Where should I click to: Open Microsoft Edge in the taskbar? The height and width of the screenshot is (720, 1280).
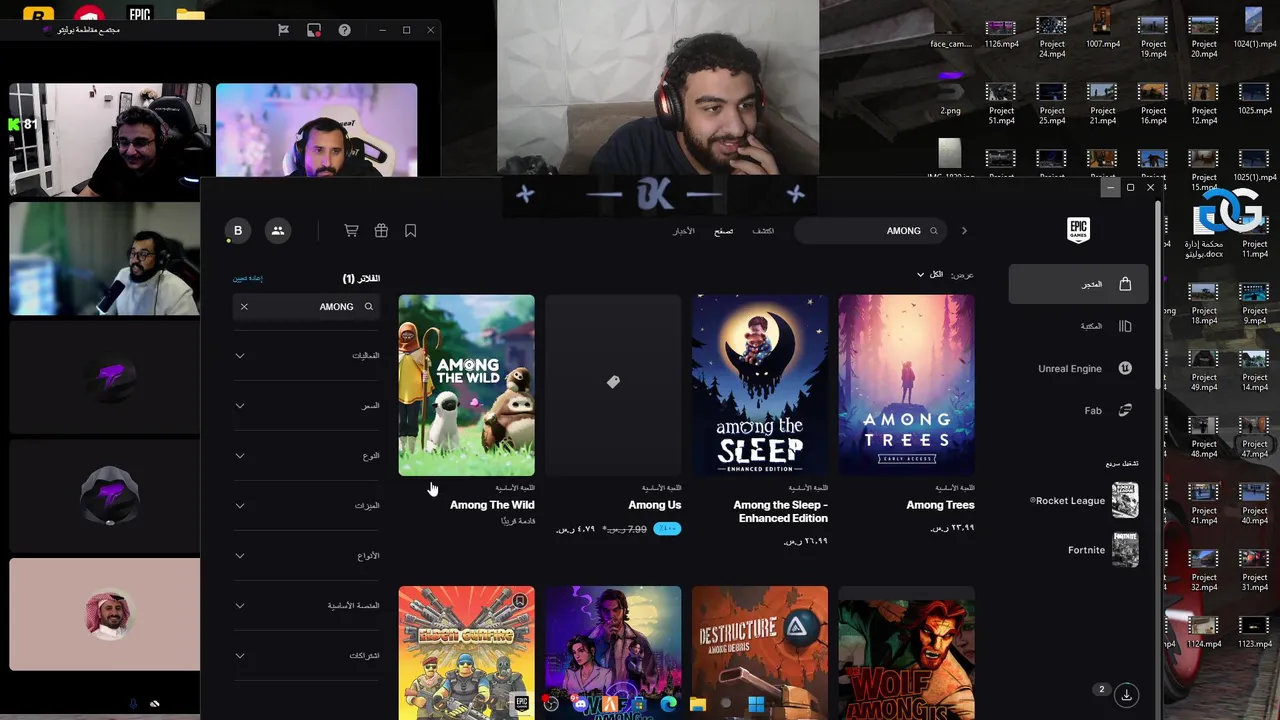coord(668,704)
